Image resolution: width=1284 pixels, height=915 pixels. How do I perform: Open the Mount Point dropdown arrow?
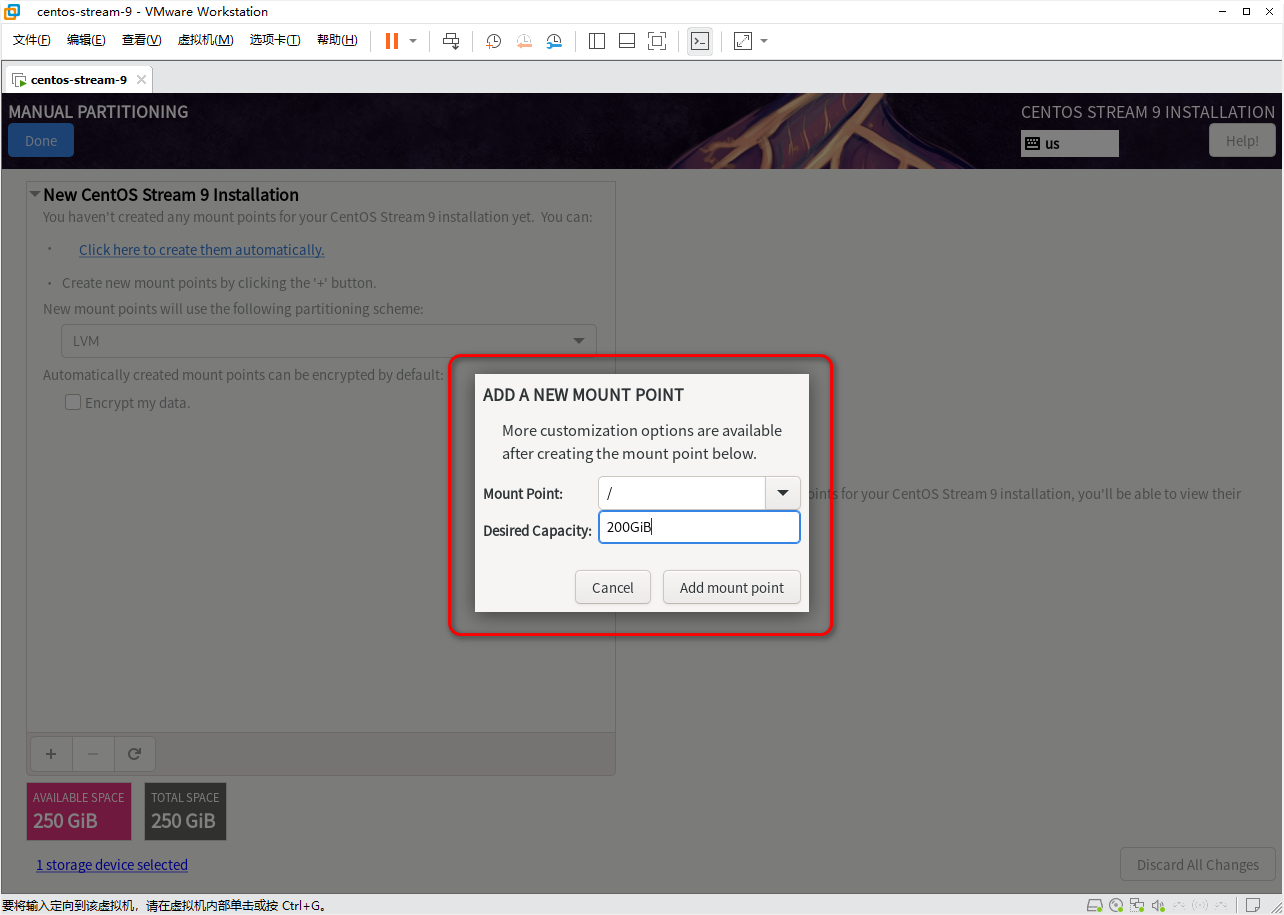tap(783, 493)
